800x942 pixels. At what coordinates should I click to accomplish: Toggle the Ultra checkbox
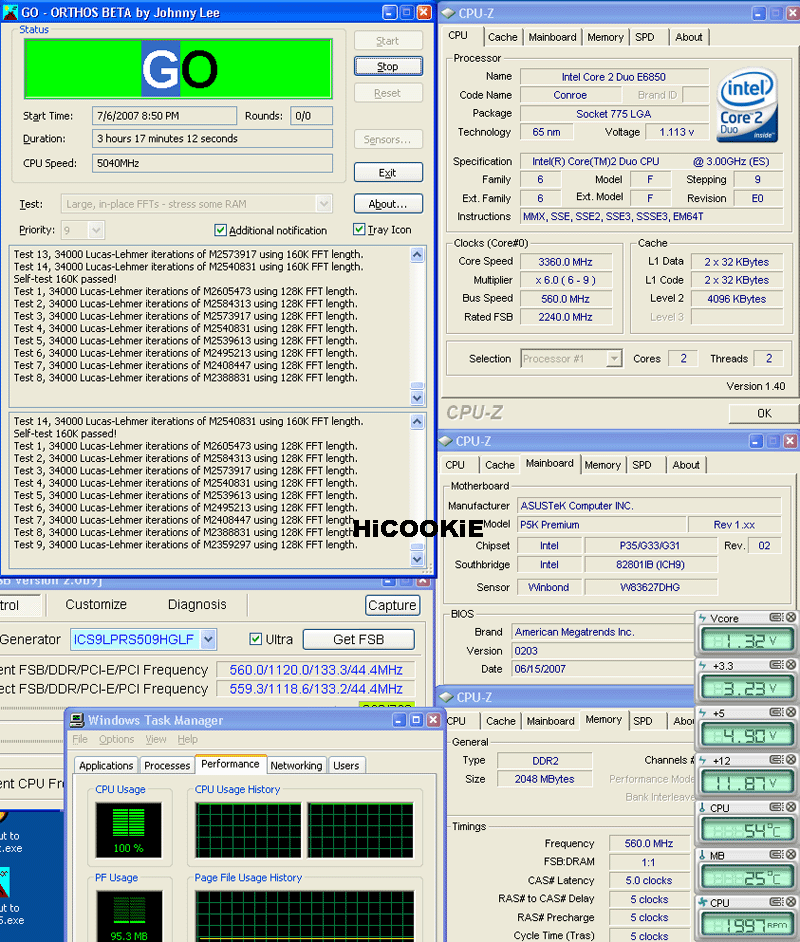256,639
